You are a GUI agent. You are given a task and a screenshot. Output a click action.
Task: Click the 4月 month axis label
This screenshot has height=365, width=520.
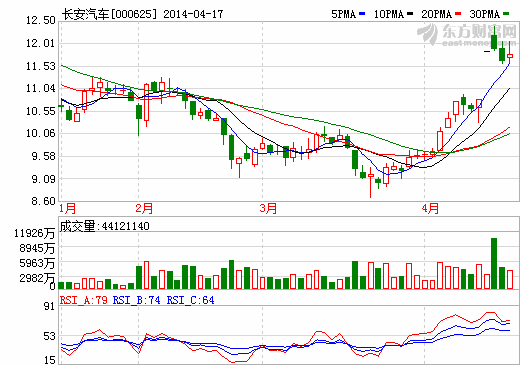tap(430, 209)
